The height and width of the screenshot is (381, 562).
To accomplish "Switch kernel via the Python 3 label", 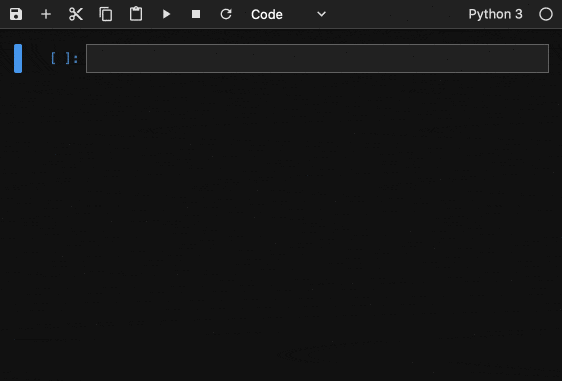I will click(x=495, y=14).
